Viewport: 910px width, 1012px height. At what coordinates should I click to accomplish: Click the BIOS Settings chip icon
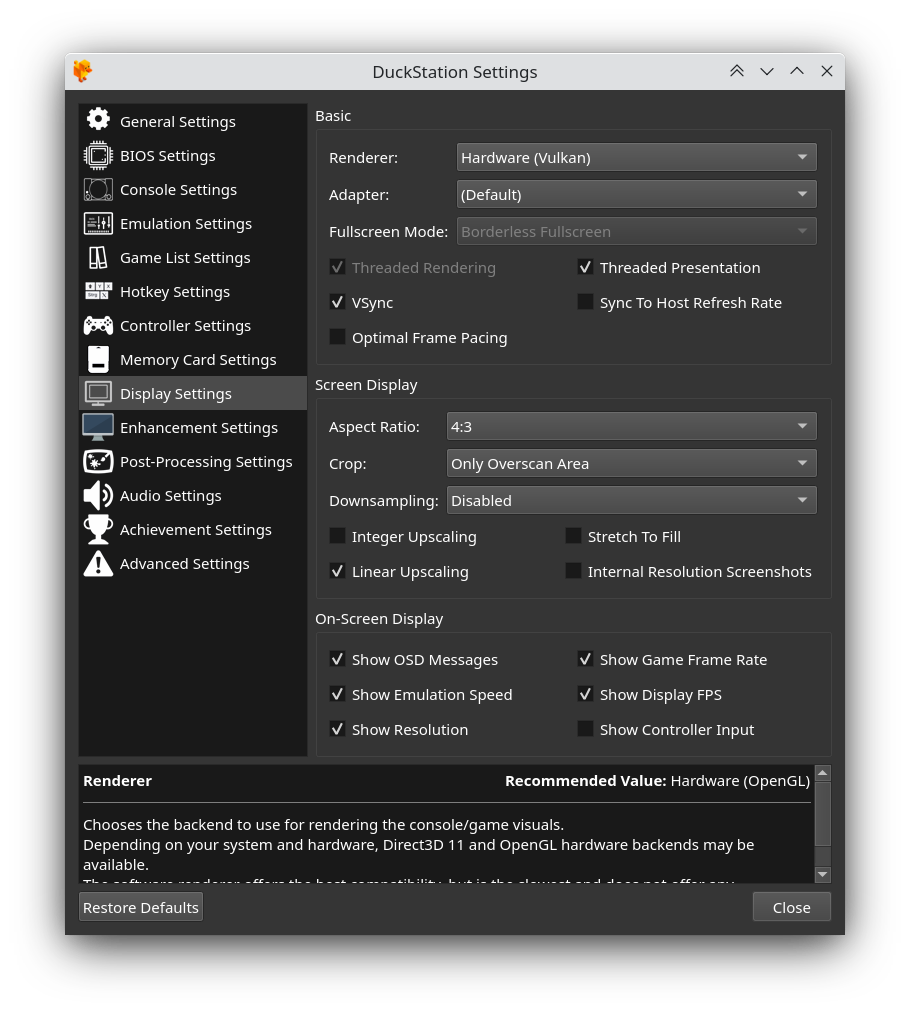tap(98, 155)
